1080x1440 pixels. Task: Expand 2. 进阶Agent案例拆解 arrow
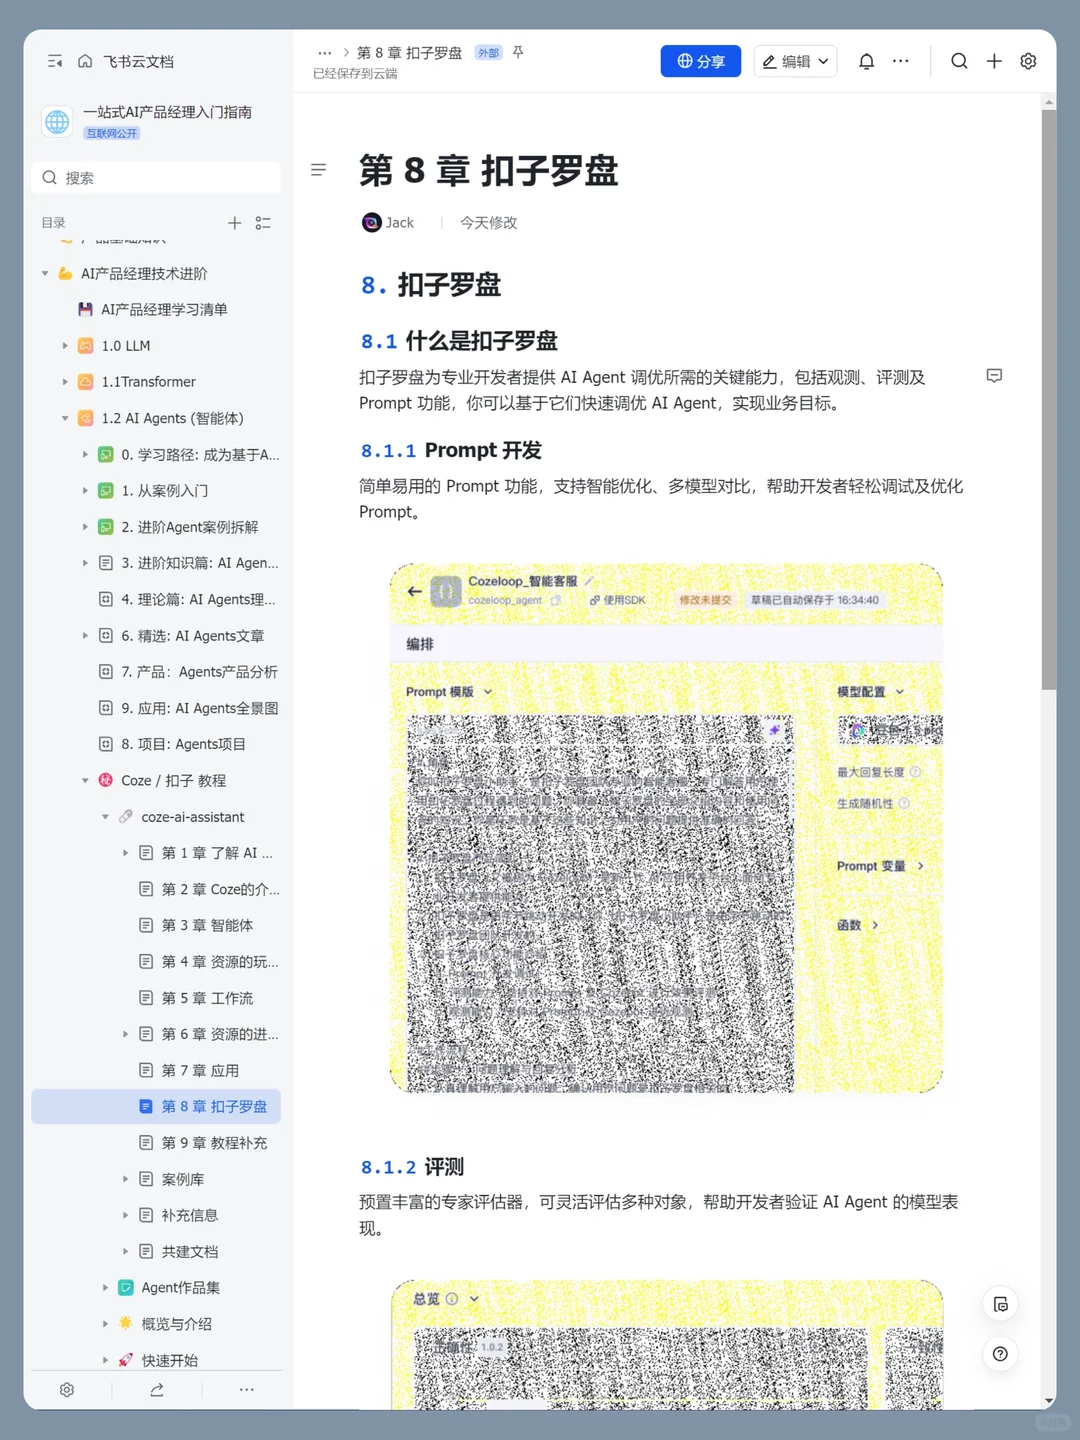click(85, 527)
